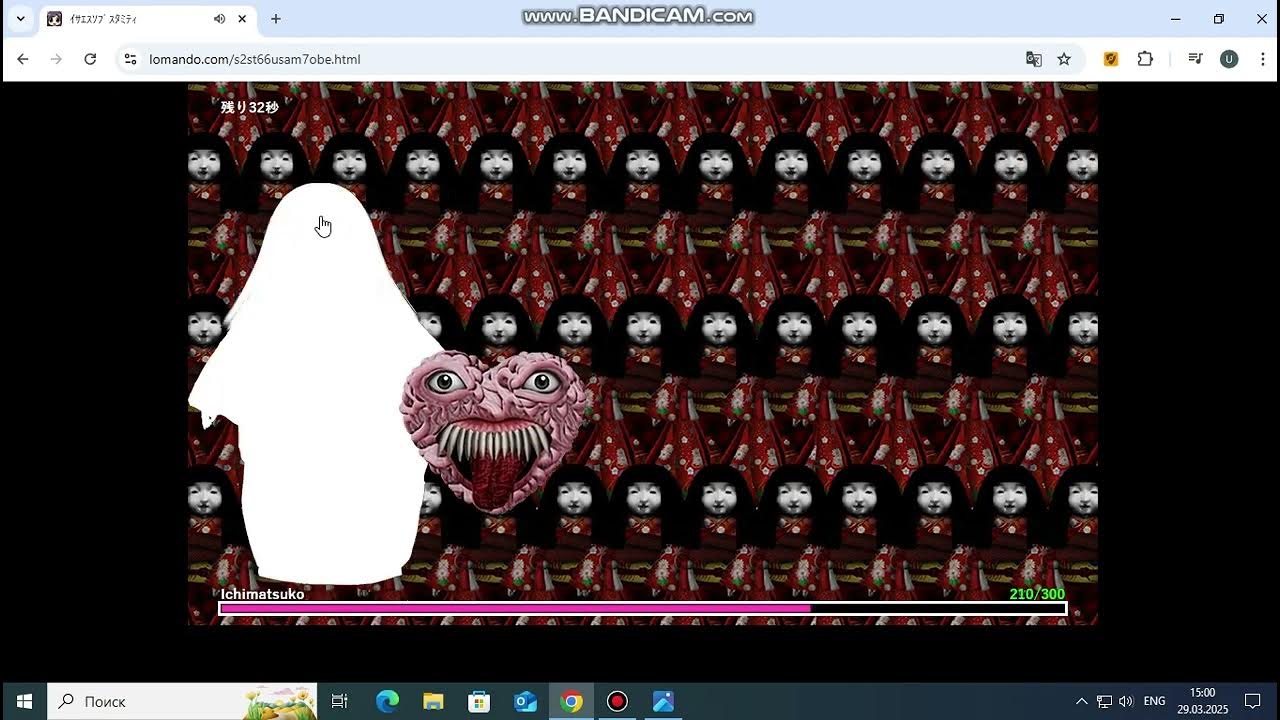Screen dimensions: 1280x720
Task: Expand the tab search dropdown arrow
Action: (x=20, y=19)
